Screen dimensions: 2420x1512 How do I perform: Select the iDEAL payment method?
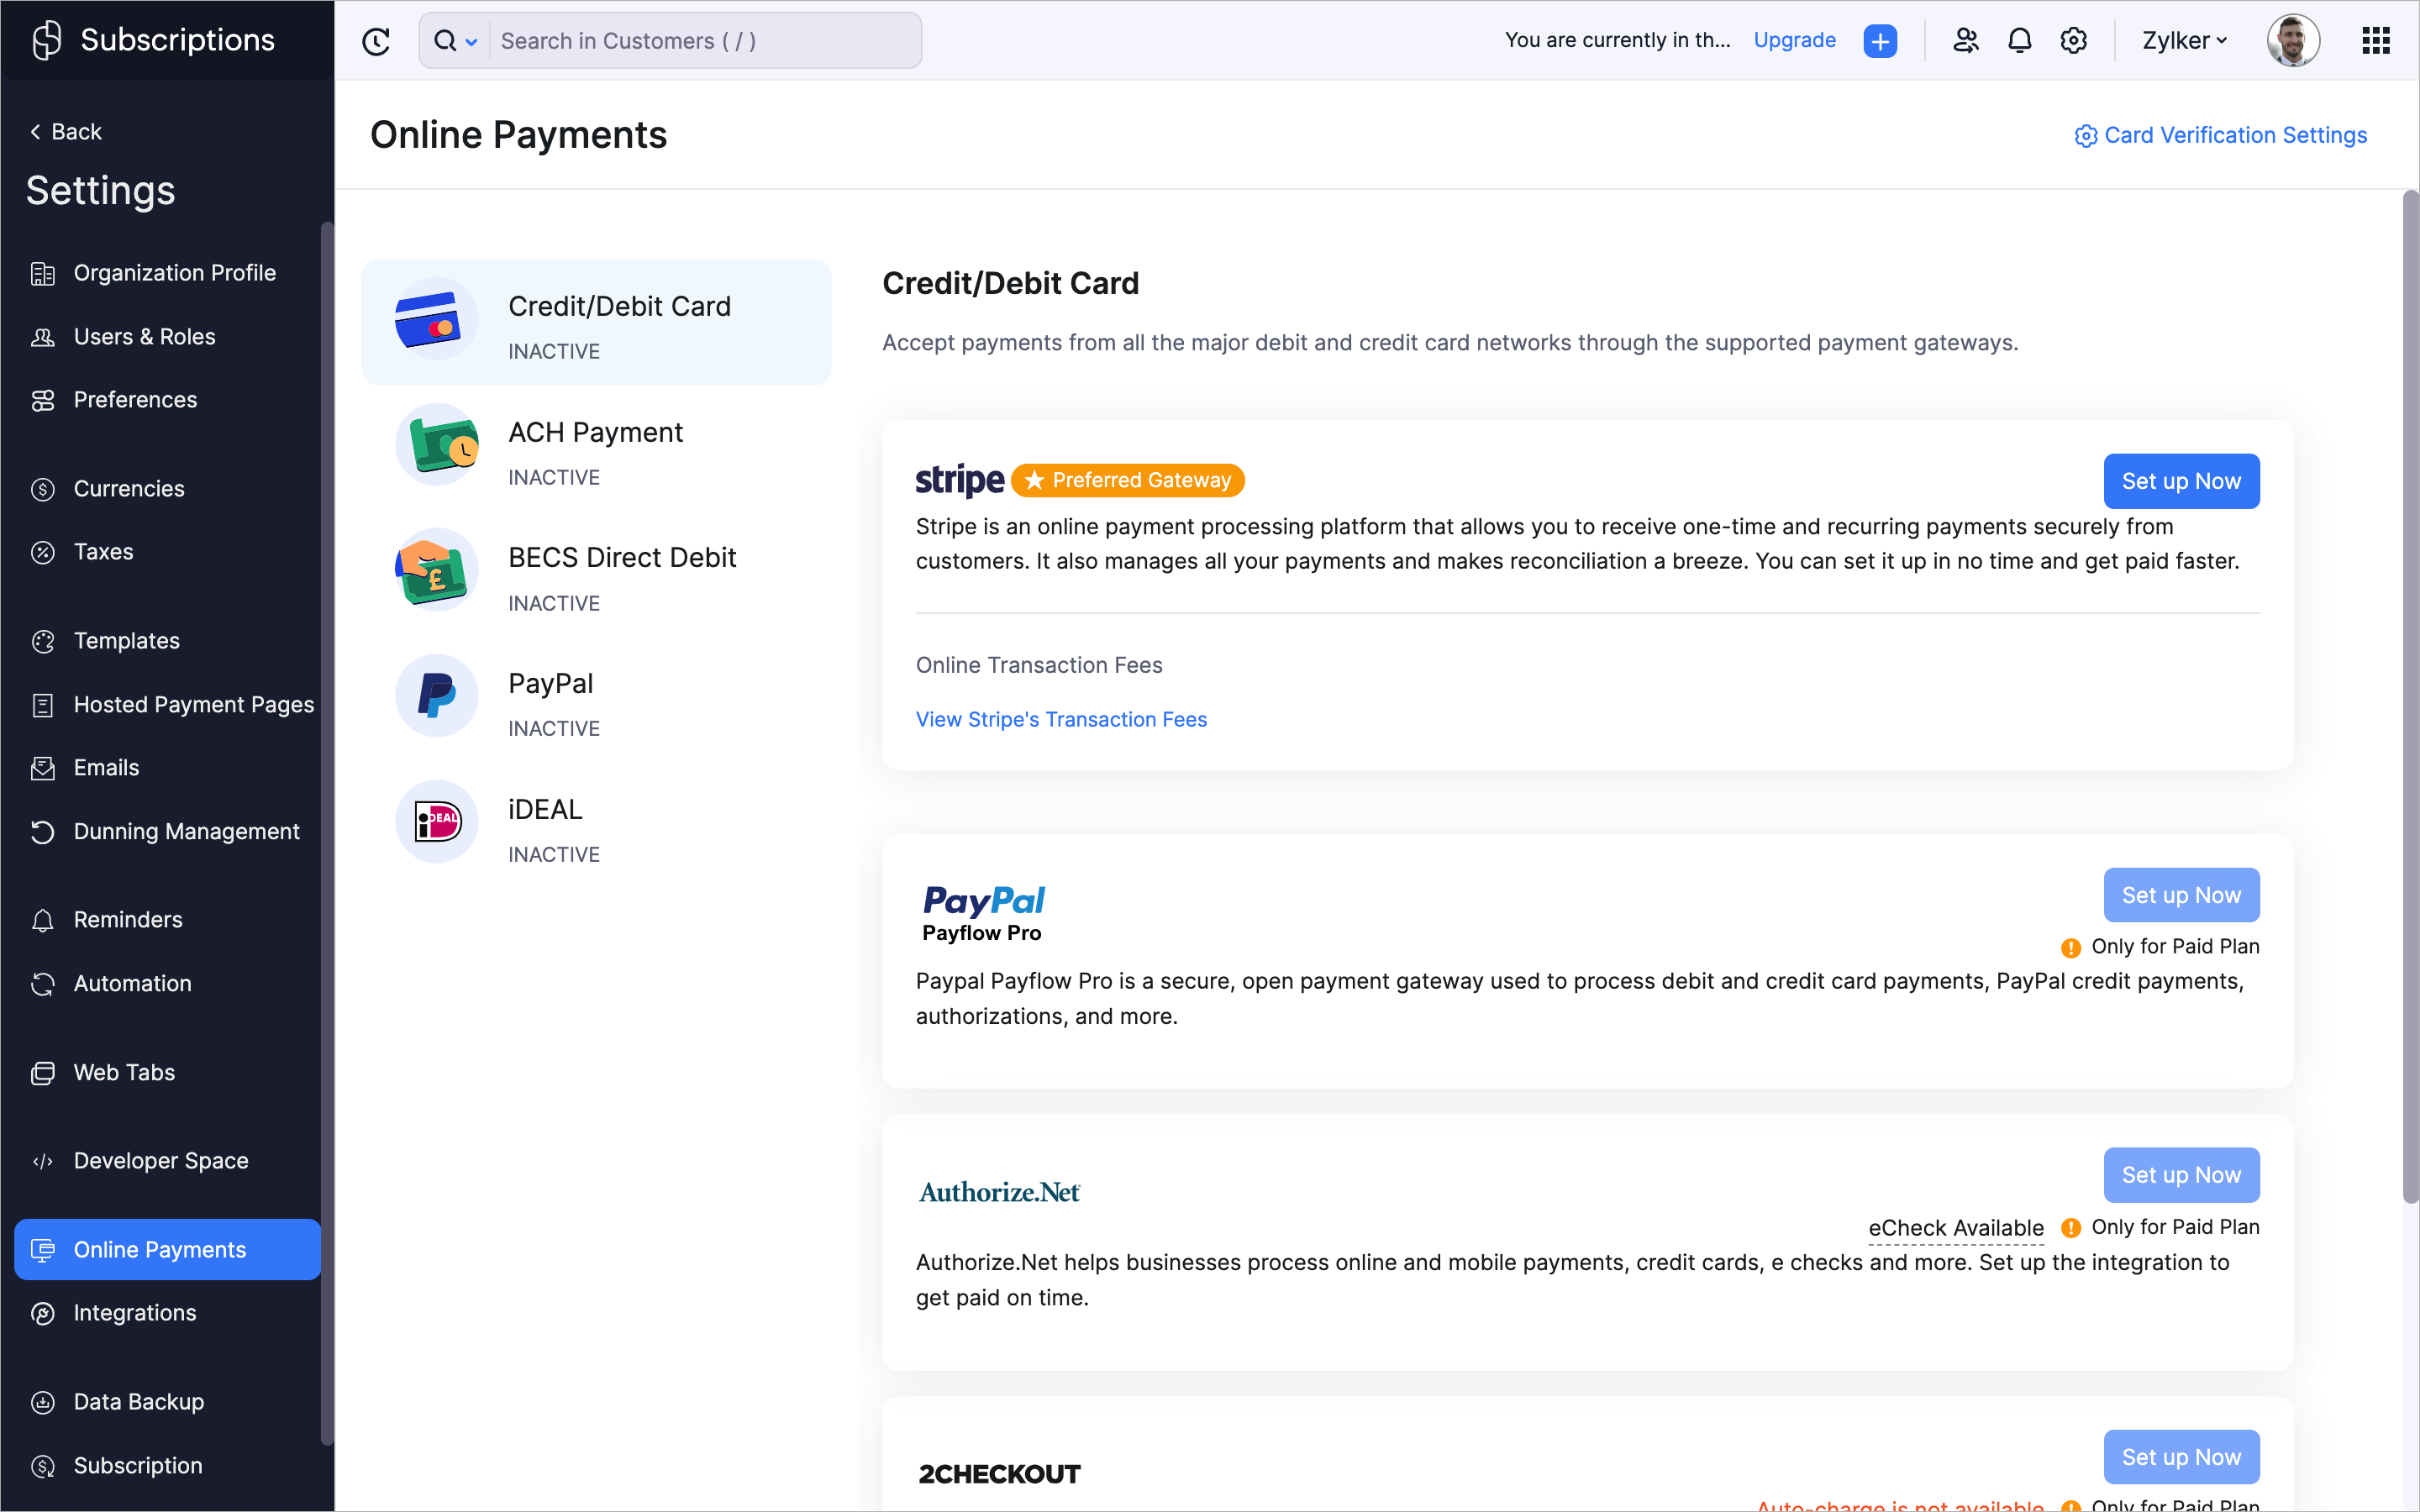coord(596,825)
